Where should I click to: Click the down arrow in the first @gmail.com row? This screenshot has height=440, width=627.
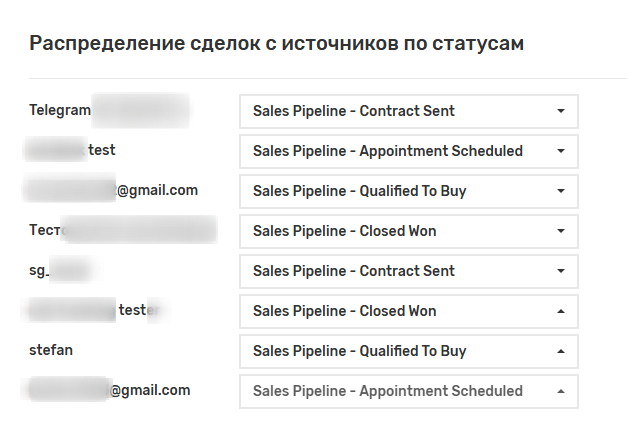point(560,191)
